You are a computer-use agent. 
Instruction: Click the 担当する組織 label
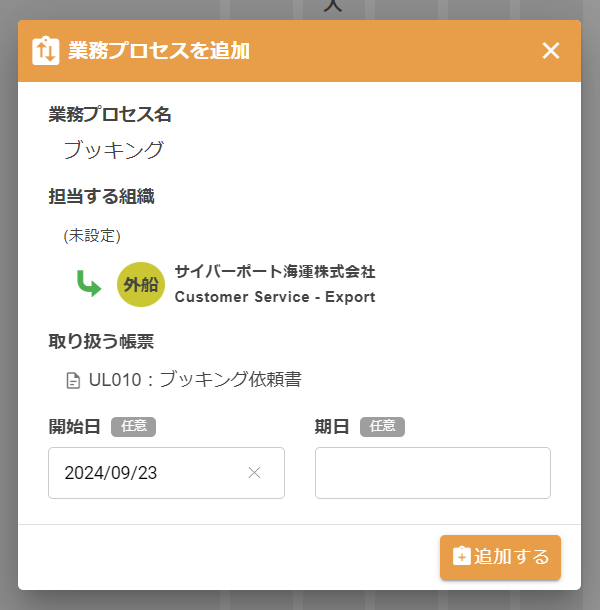tap(102, 197)
